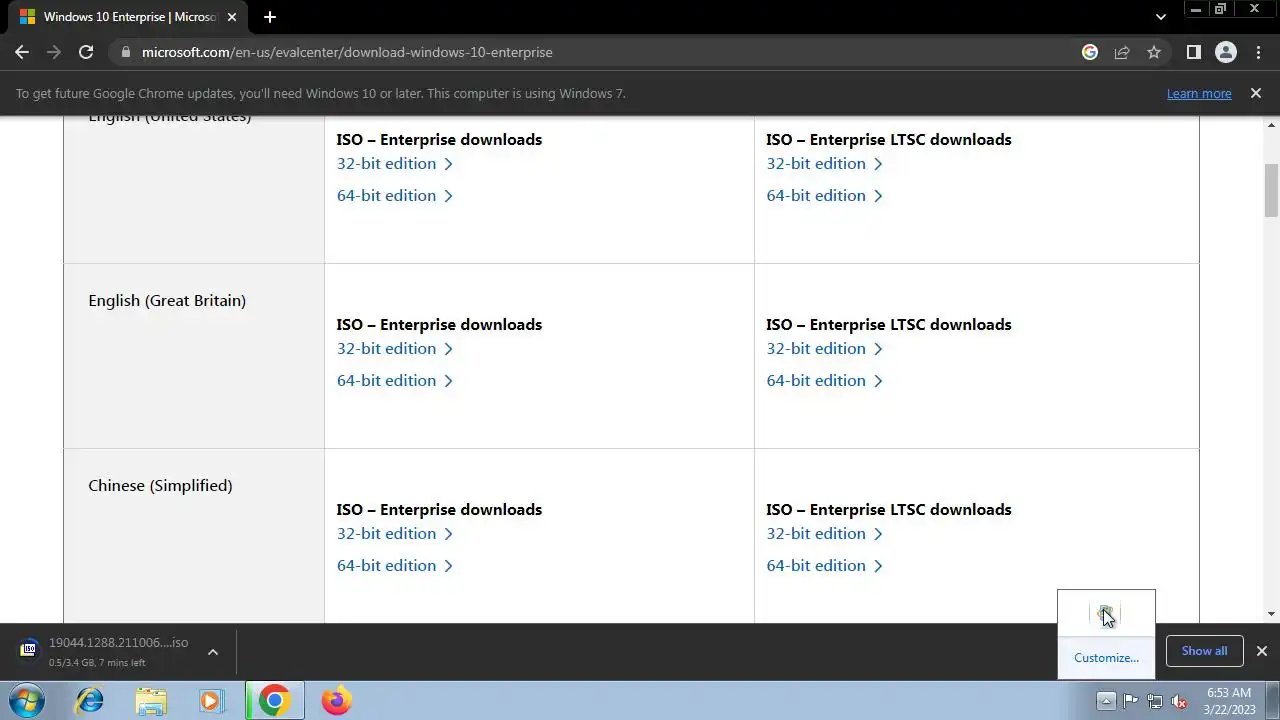Download Chinese (Simplified) LTSC 32-bit edition

click(x=824, y=533)
